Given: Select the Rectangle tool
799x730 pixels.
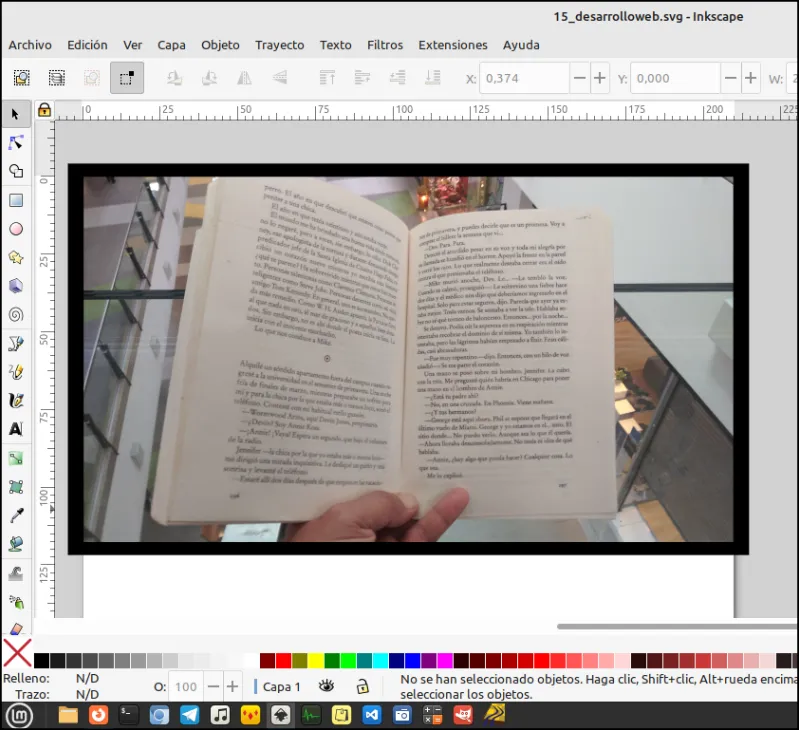Looking at the screenshot, I should point(16,200).
